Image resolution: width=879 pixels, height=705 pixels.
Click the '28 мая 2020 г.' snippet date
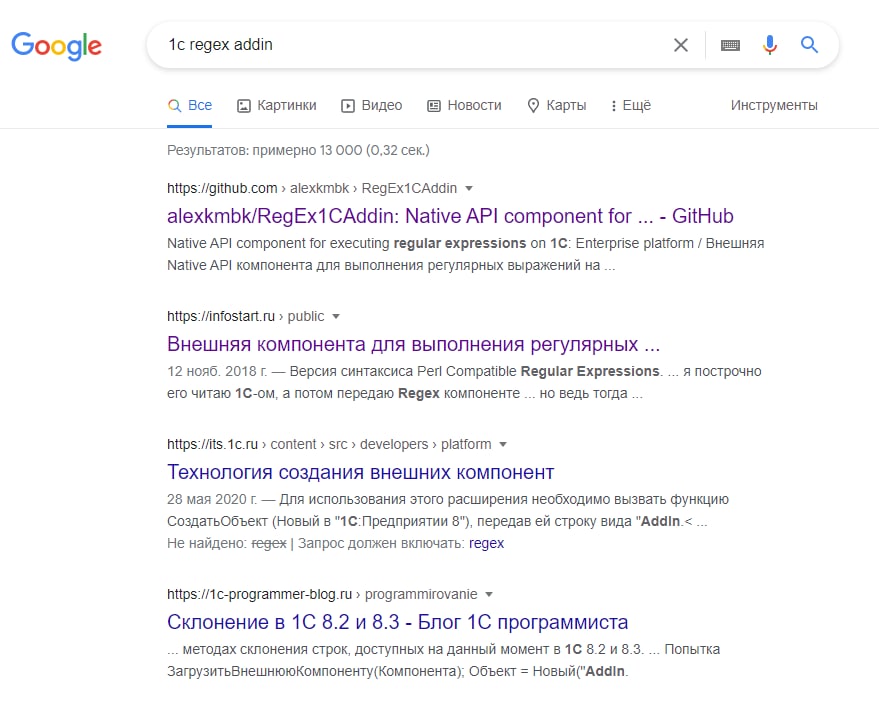(x=212, y=499)
